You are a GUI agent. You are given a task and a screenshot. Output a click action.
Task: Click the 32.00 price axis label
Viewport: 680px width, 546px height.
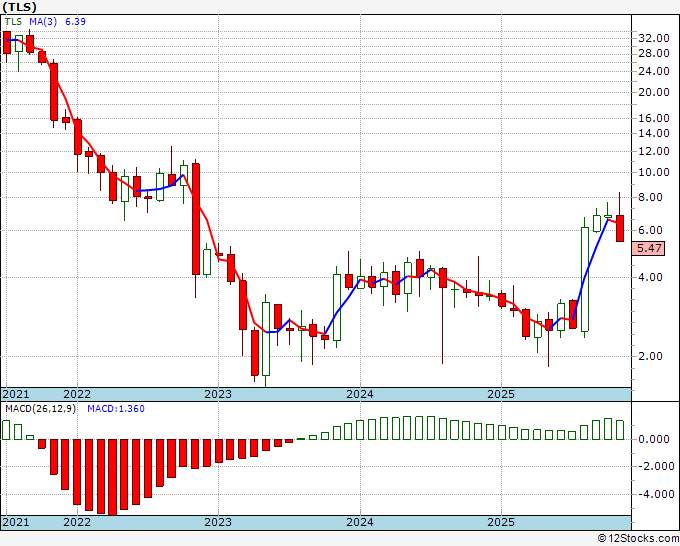(x=654, y=38)
